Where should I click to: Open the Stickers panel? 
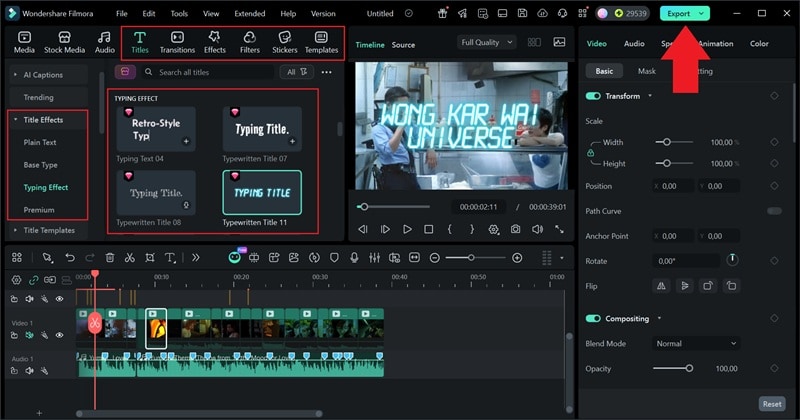click(284, 42)
